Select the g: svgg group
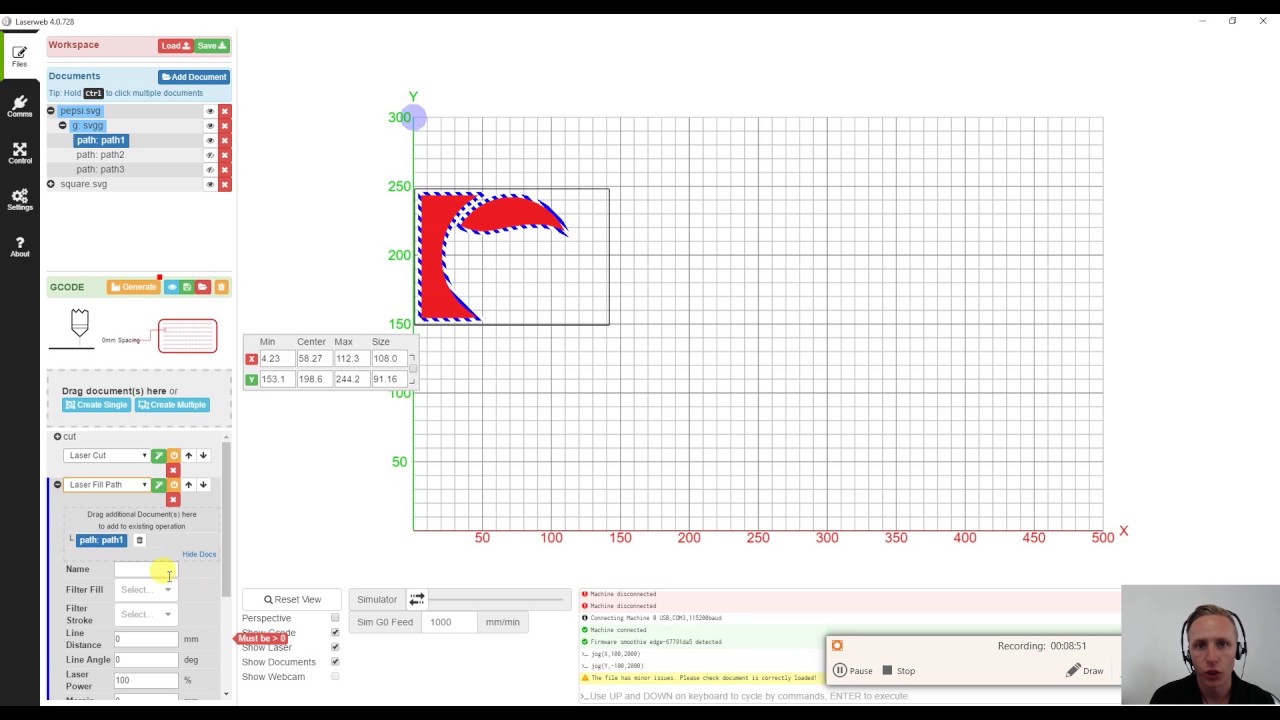 (88, 126)
